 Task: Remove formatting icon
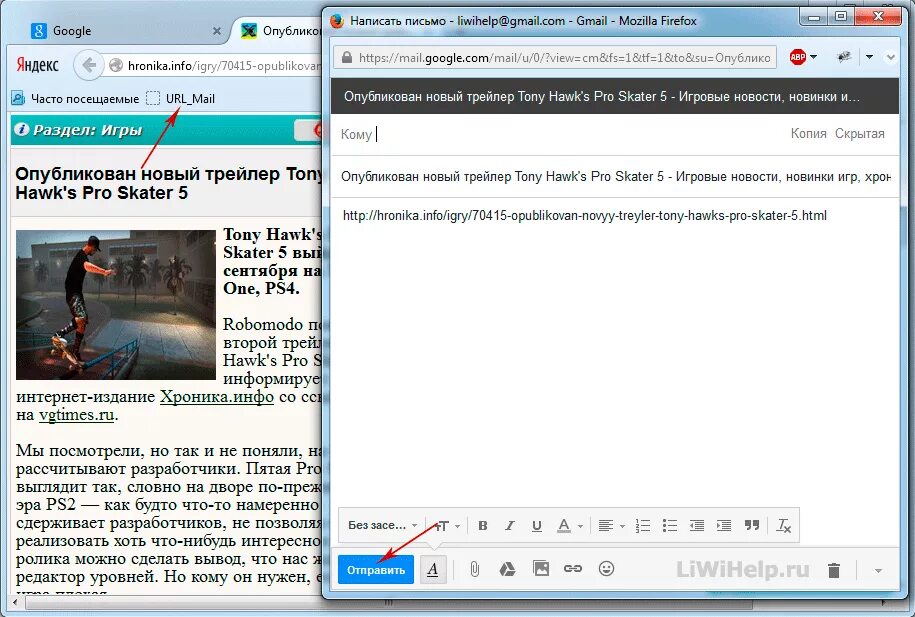(x=783, y=526)
